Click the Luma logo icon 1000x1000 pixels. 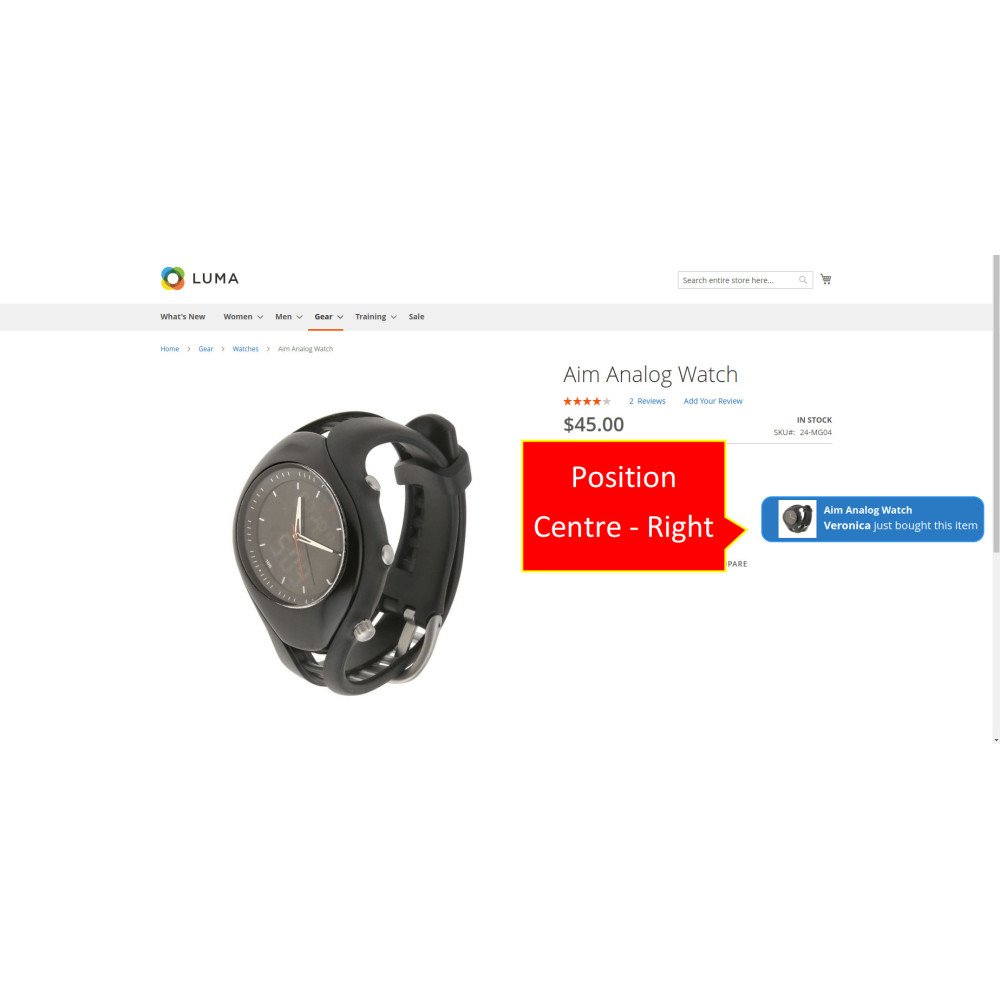pos(173,279)
